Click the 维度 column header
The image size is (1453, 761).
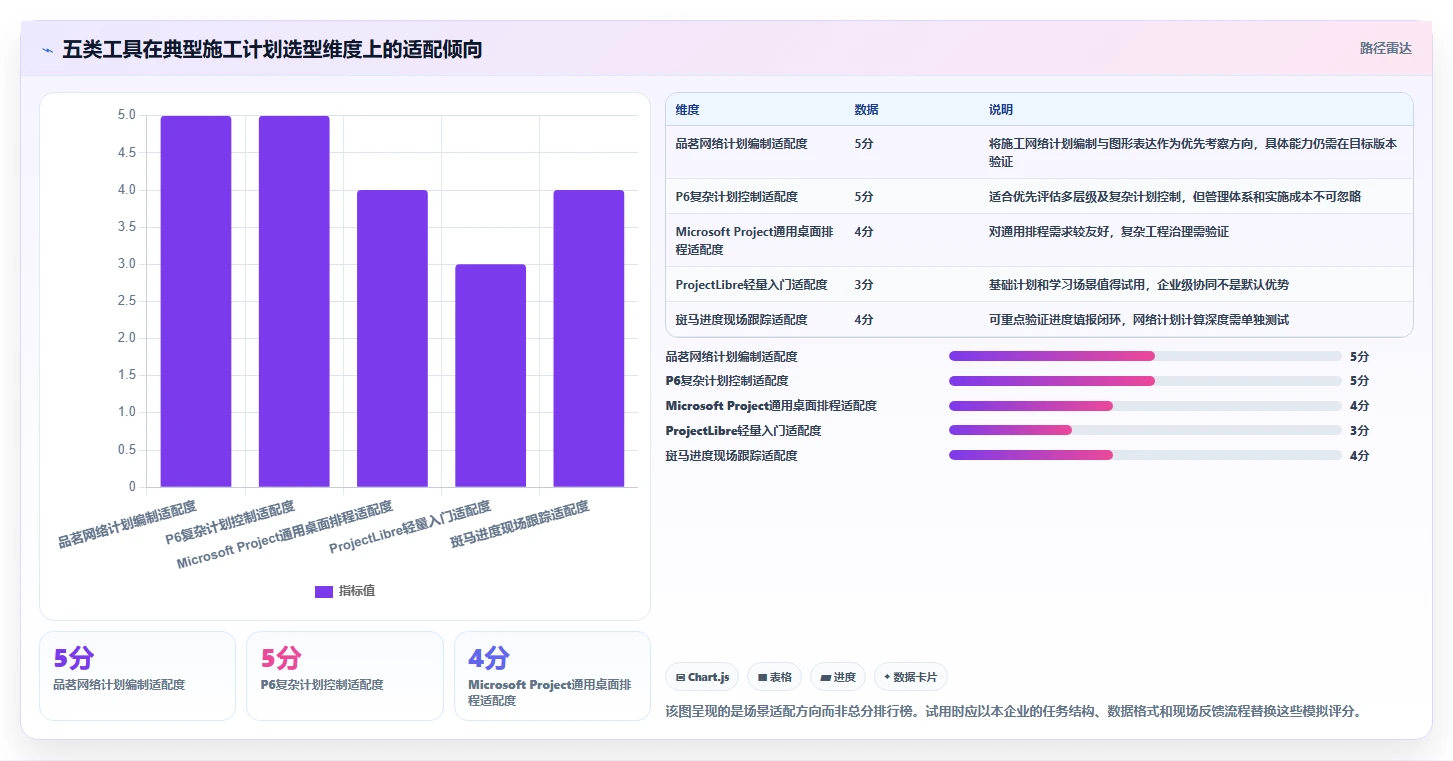[687, 110]
